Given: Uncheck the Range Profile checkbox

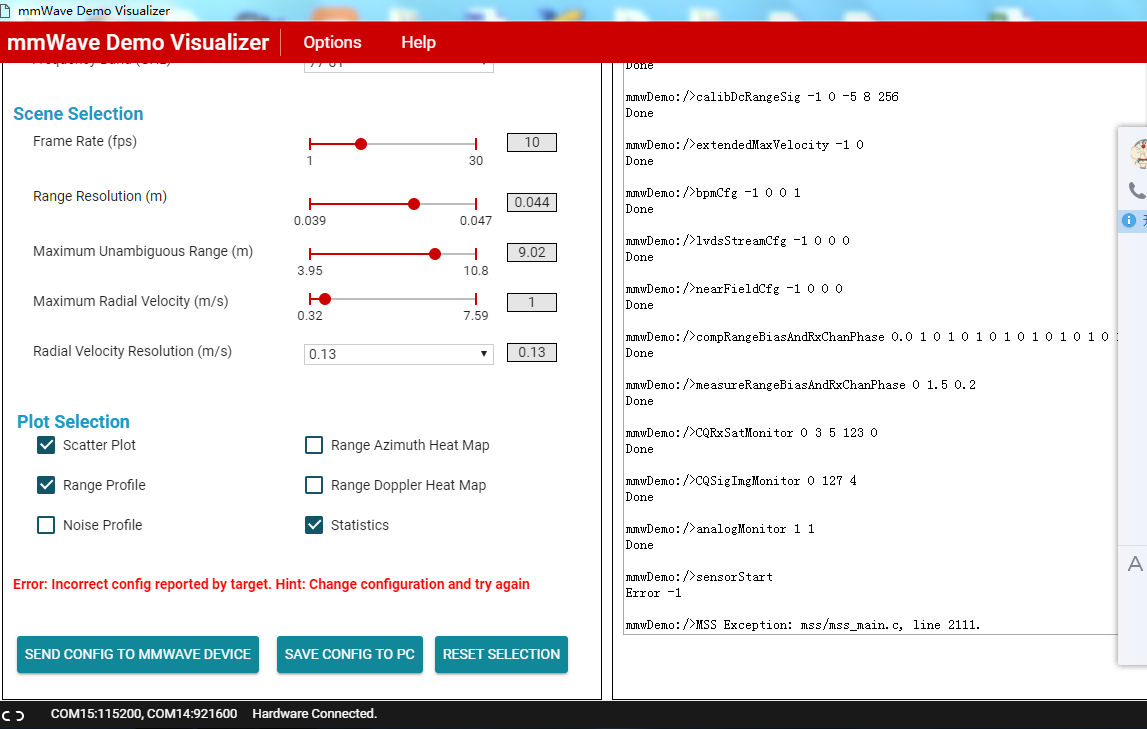Looking at the screenshot, I should click(x=46, y=485).
